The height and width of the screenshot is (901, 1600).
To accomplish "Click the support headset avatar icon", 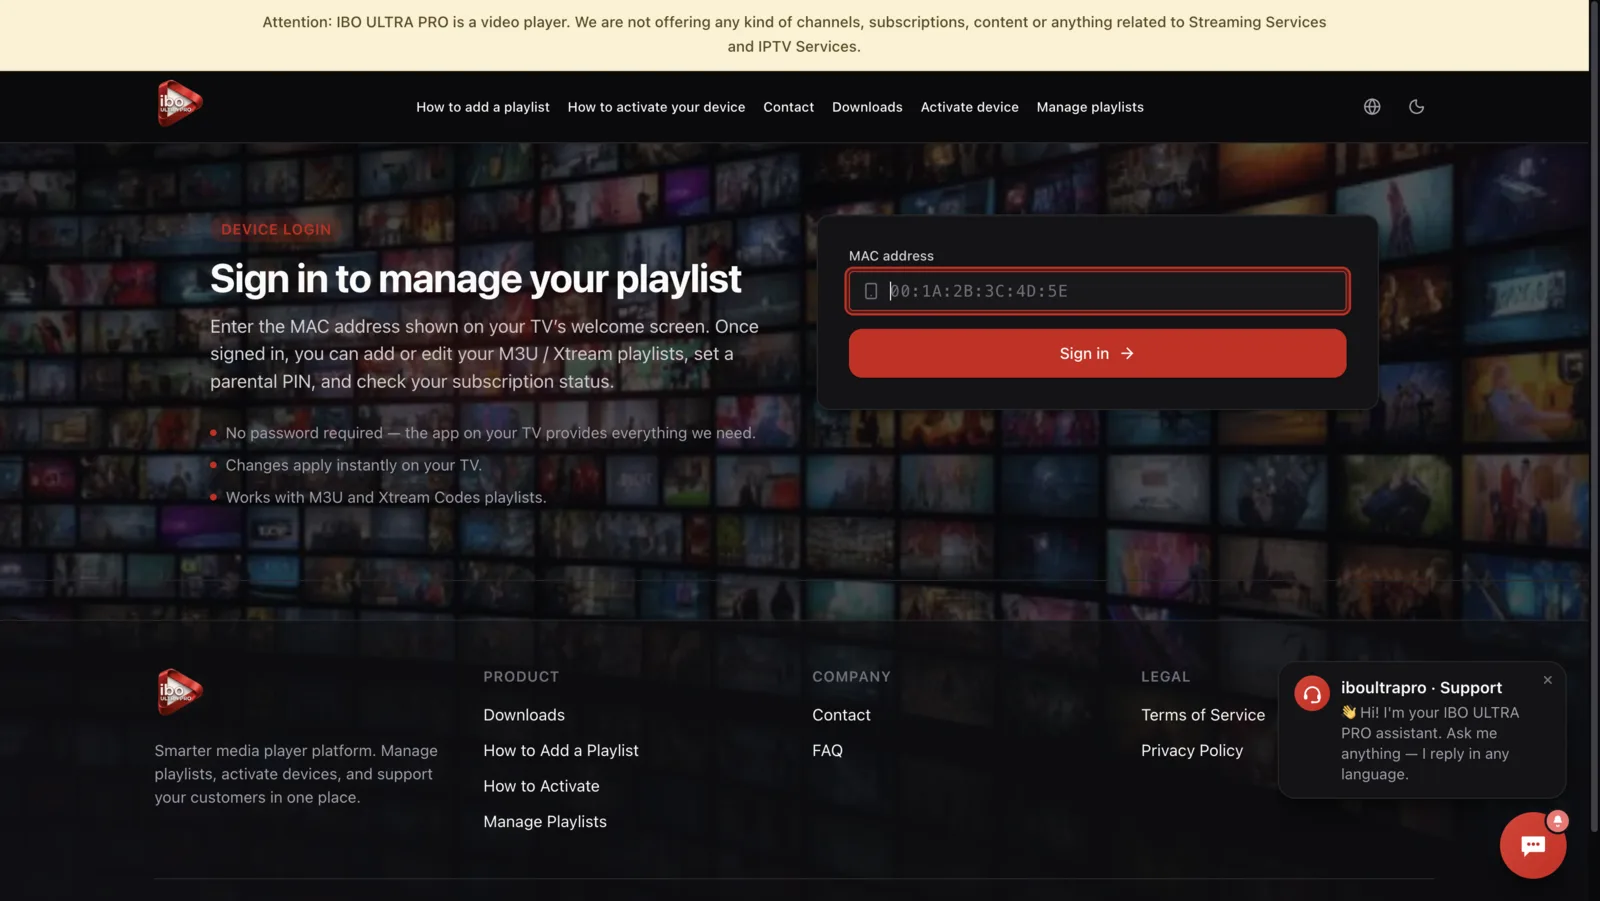I will (x=1311, y=693).
